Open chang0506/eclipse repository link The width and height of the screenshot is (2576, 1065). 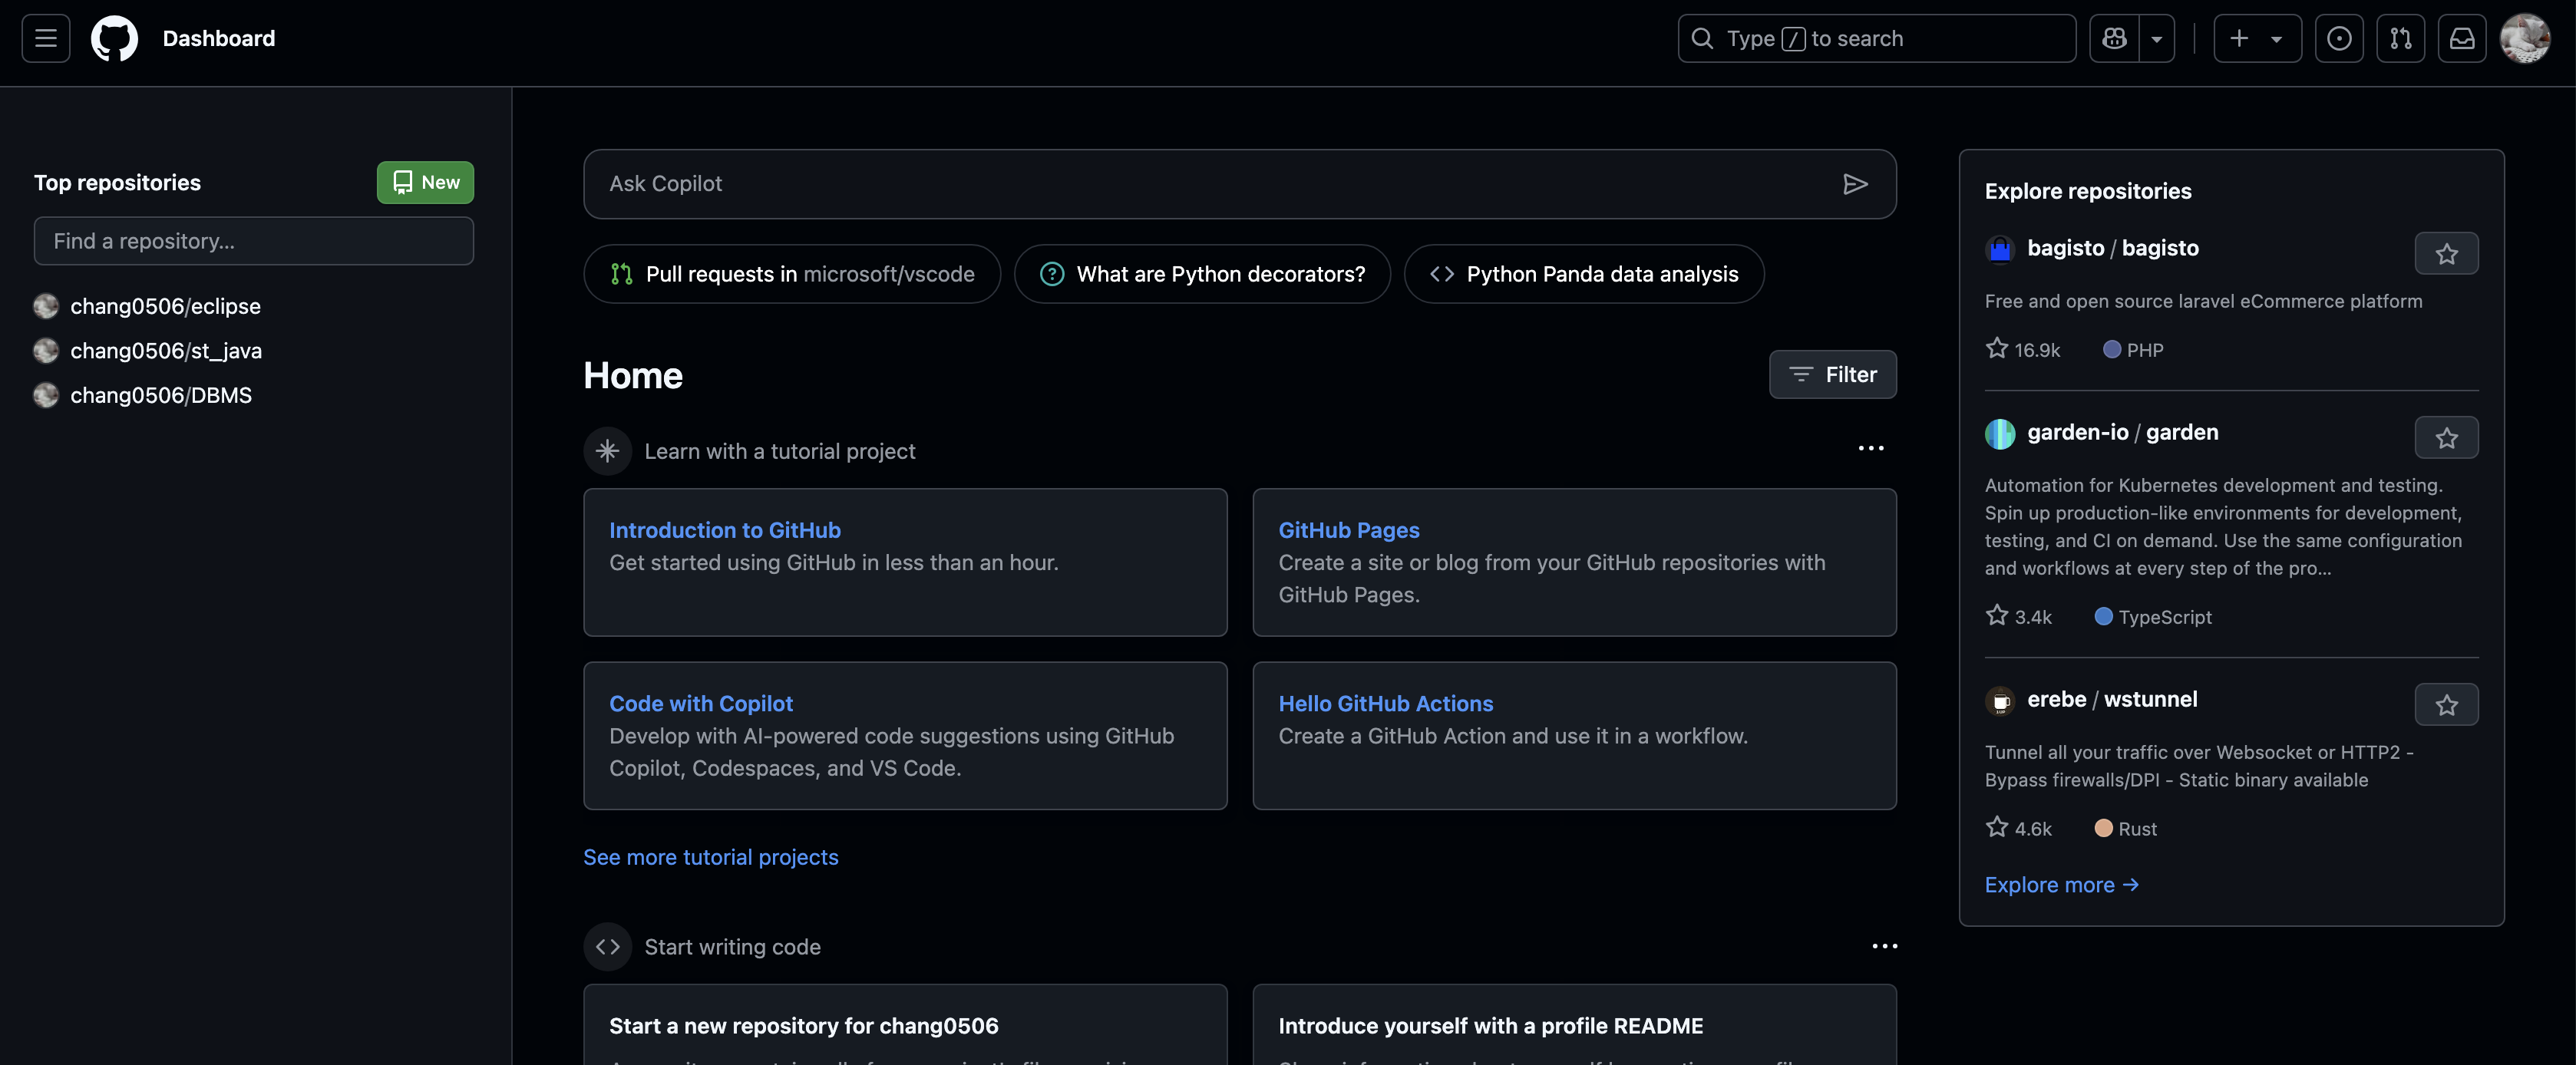coord(165,306)
